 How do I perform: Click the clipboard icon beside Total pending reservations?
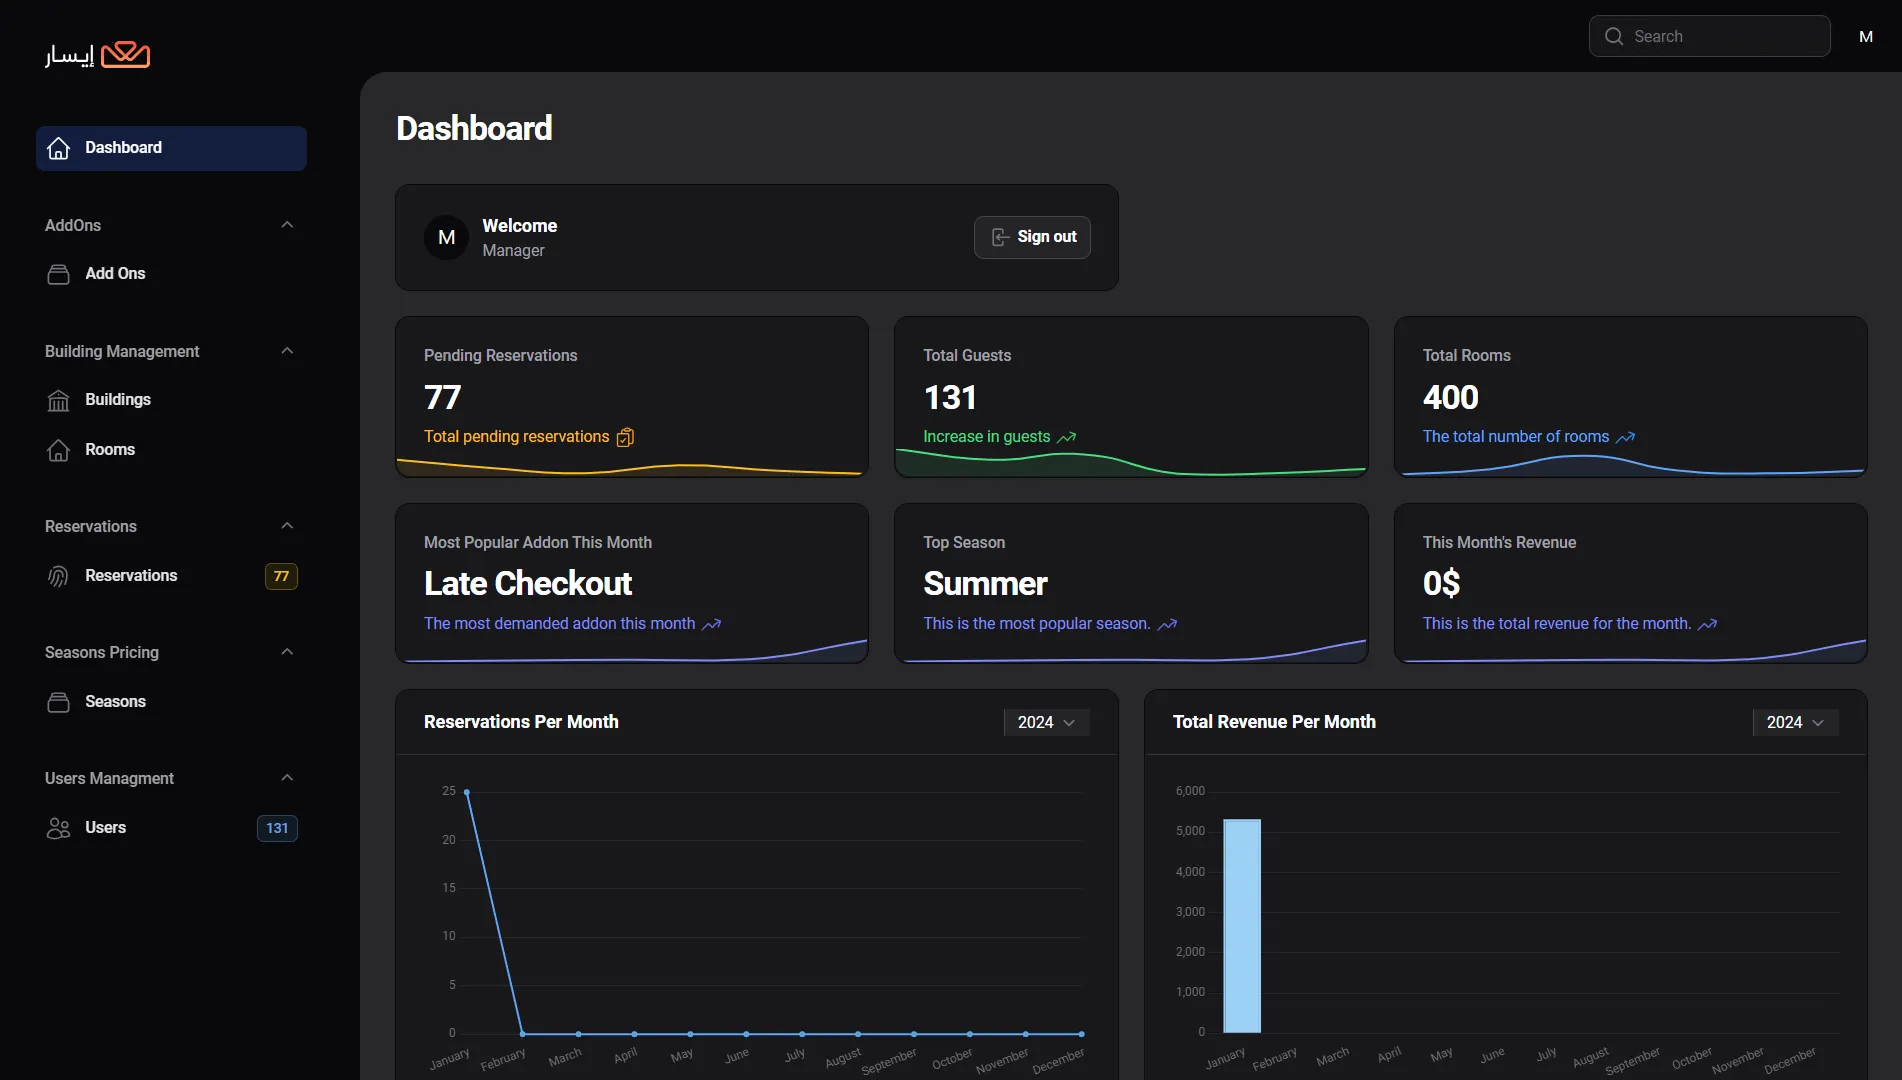tap(625, 437)
